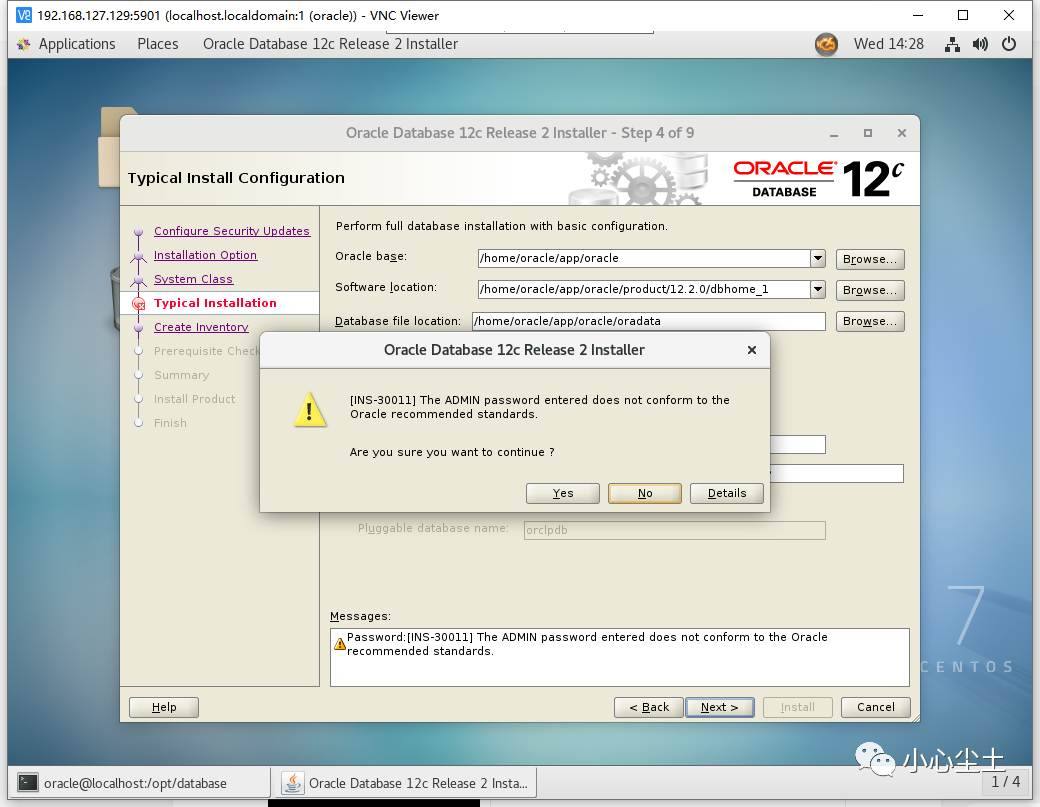Click the Applications menu foot icon

click(x=24, y=44)
